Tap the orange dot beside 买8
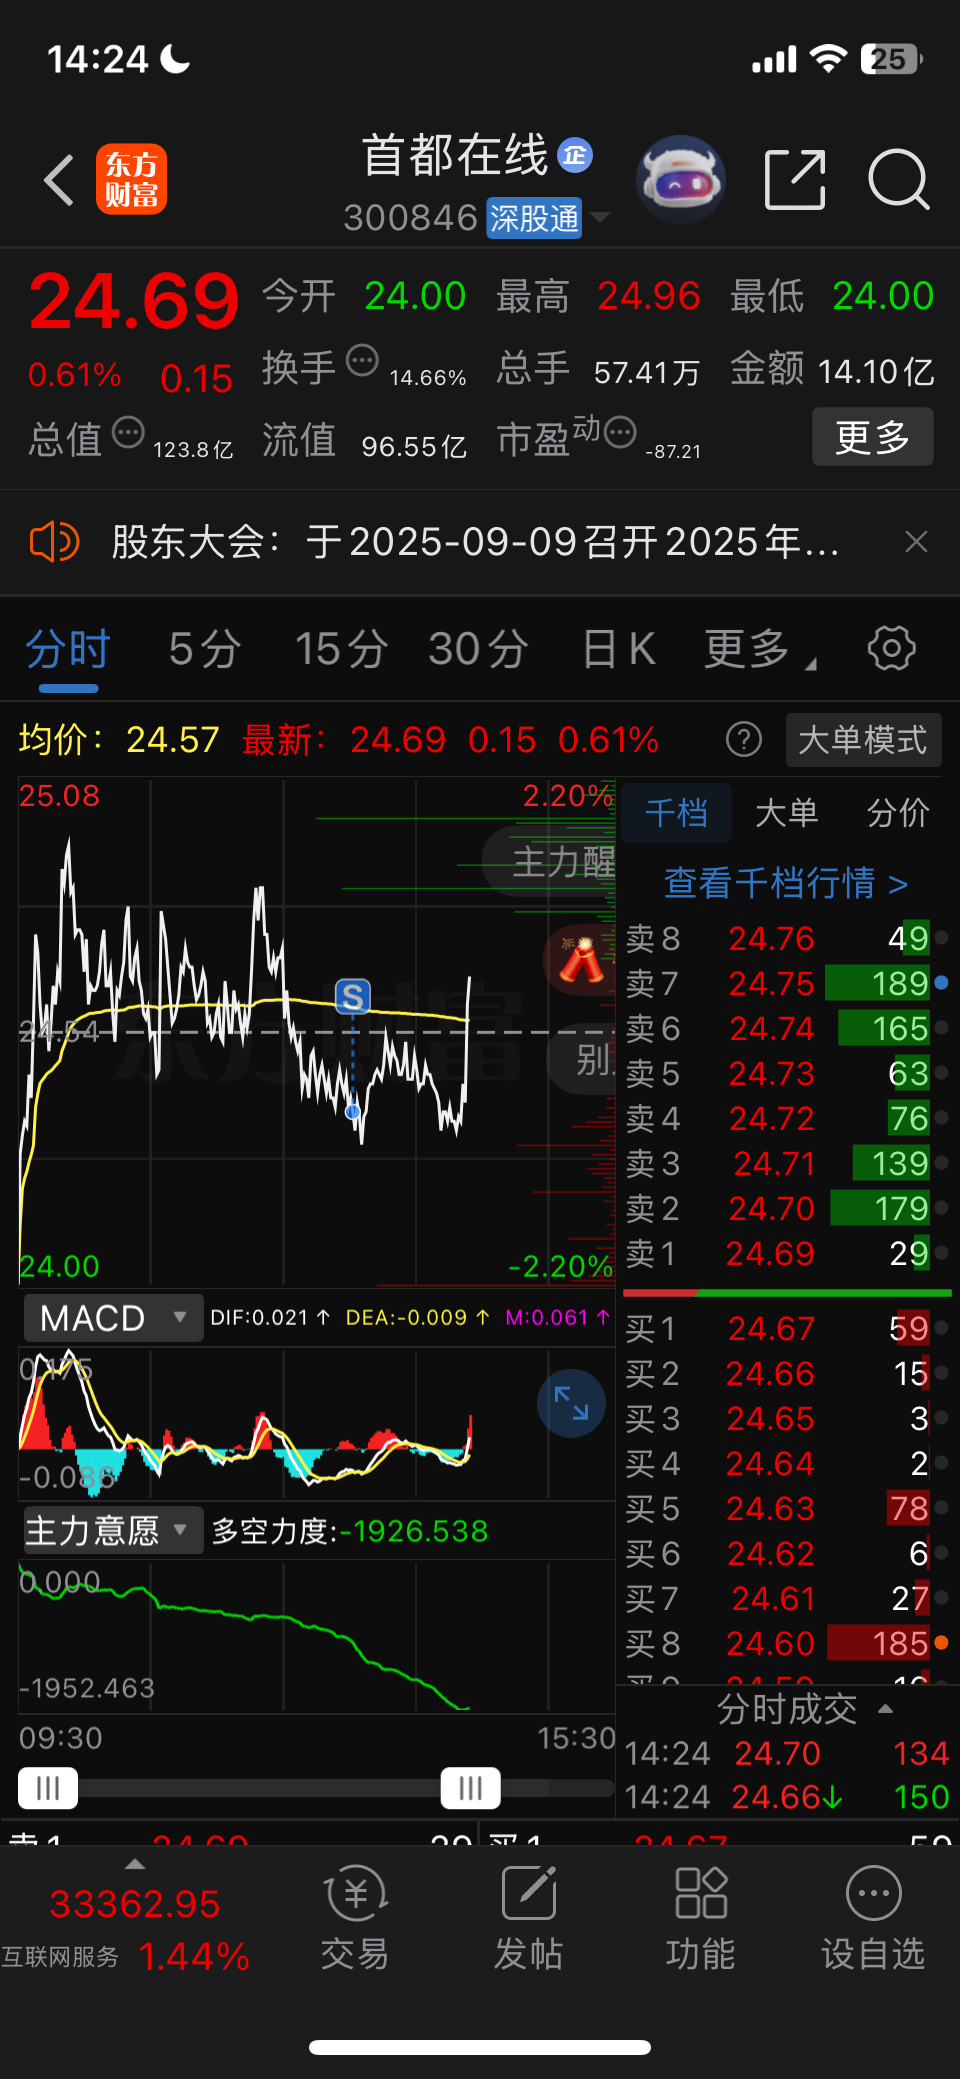Viewport: 960px width, 2079px height. [941, 1643]
